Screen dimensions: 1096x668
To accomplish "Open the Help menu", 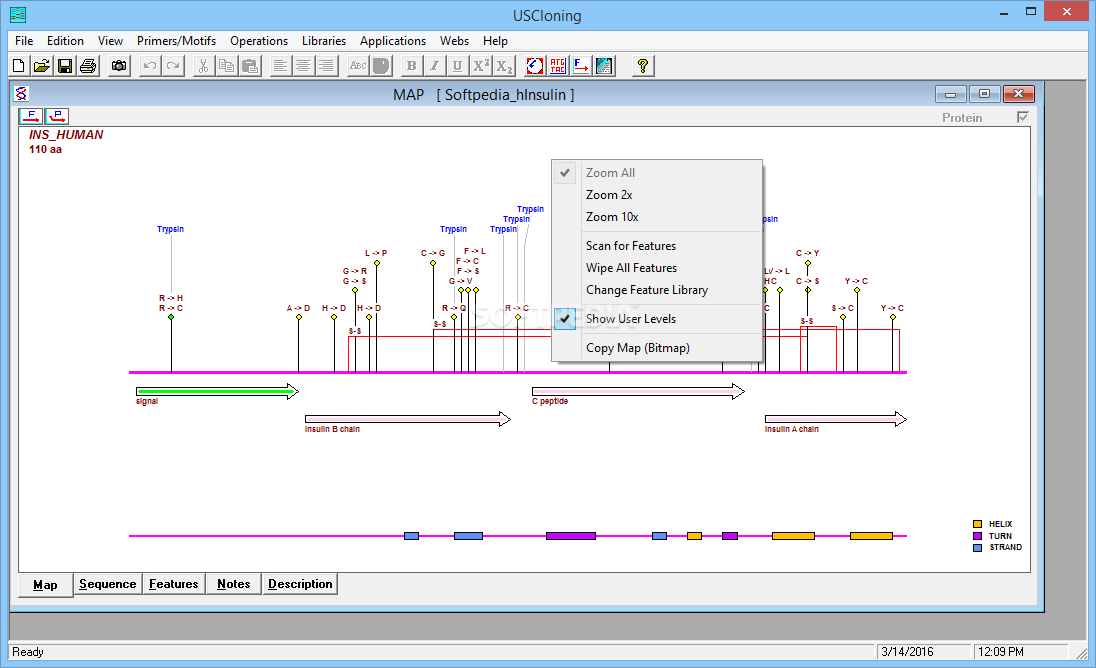I will [x=495, y=41].
